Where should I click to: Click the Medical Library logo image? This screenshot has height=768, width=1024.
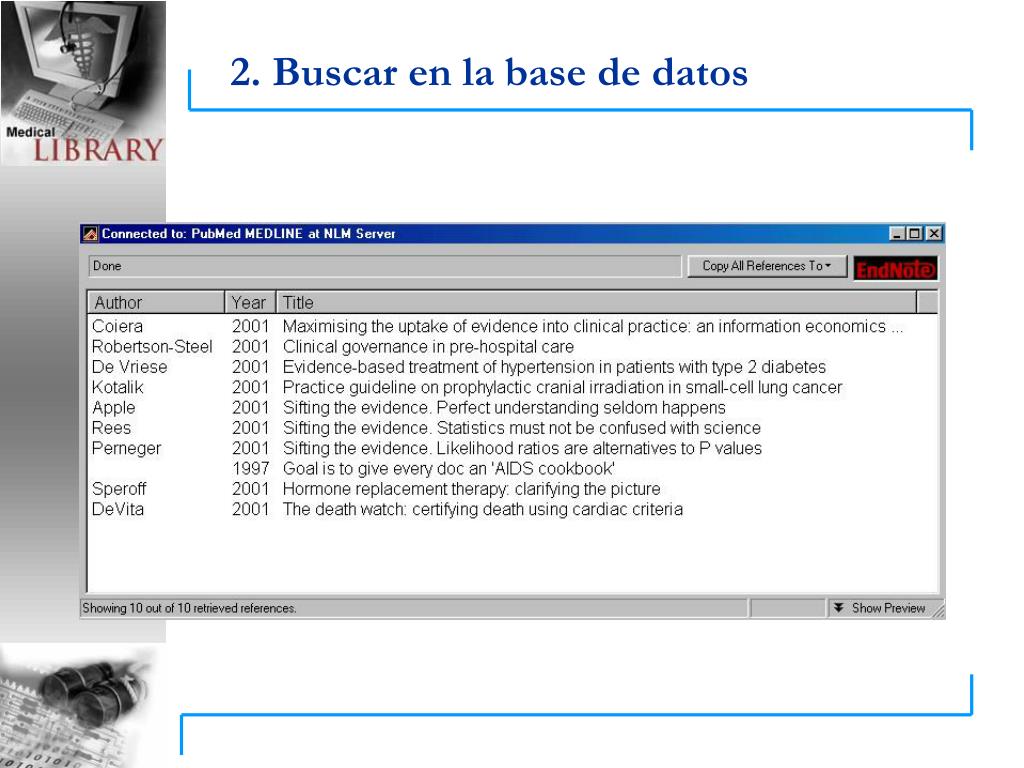pyautogui.click(x=83, y=82)
